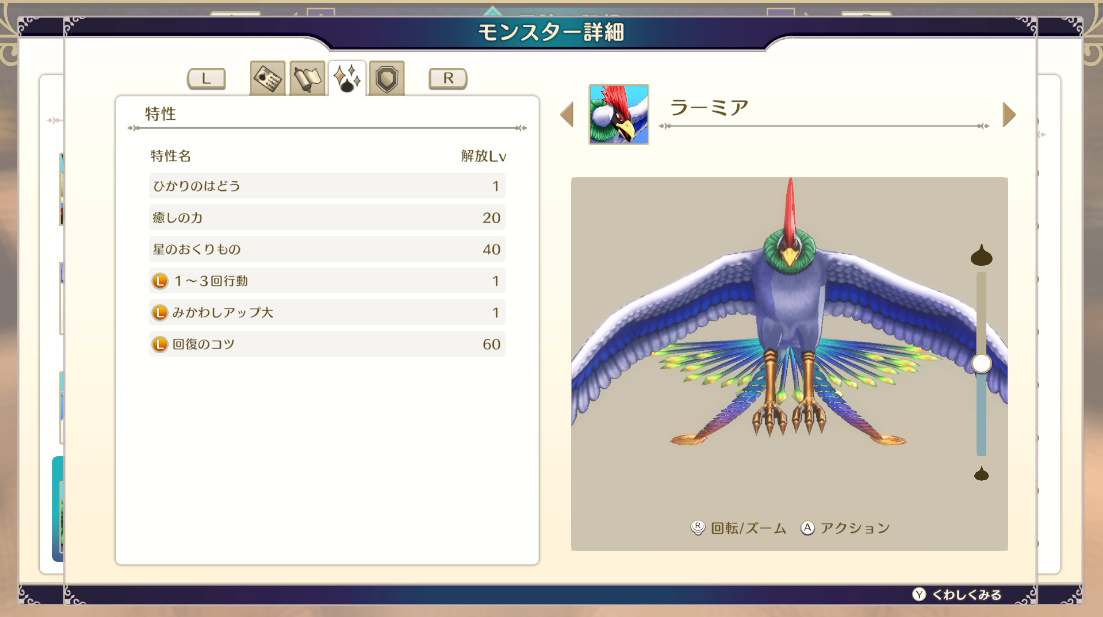Go to previous monster with left arrow
The image size is (1103, 617).
click(567, 115)
